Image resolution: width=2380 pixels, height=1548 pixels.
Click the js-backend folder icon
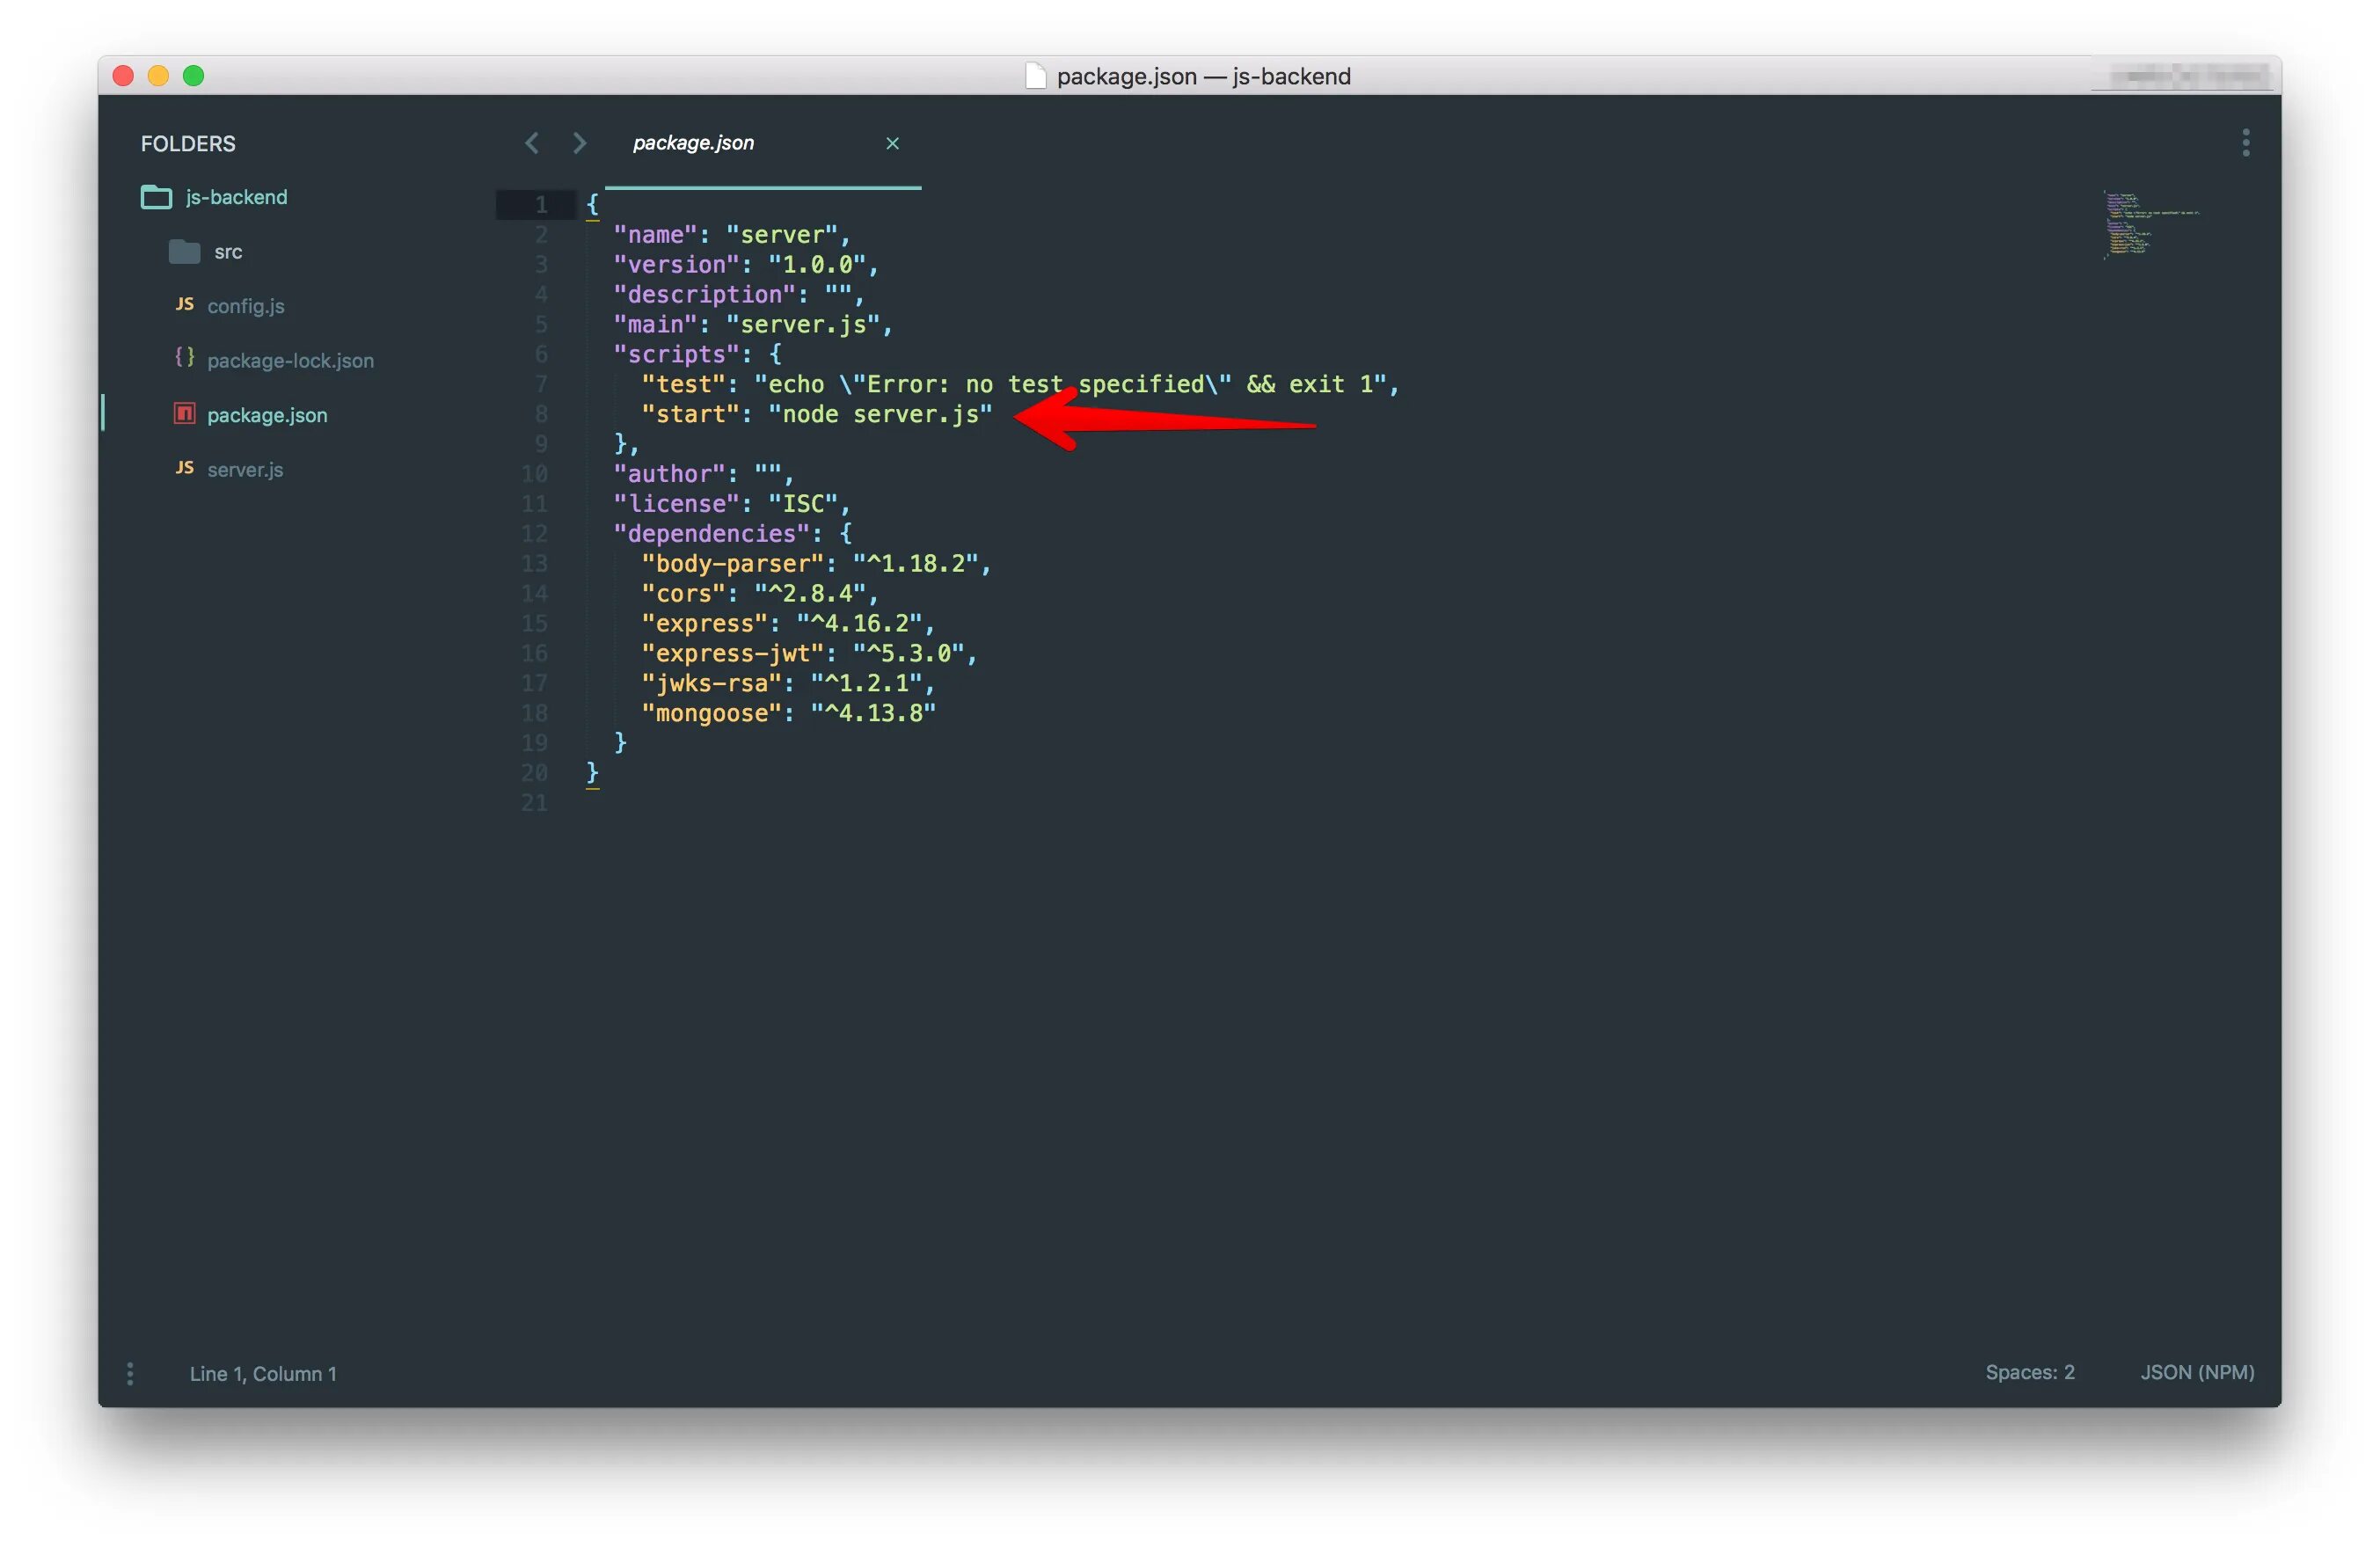pyautogui.click(x=156, y=197)
